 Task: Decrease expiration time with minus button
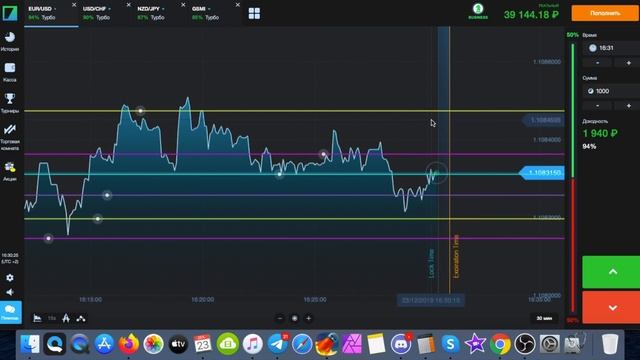pos(598,63)
